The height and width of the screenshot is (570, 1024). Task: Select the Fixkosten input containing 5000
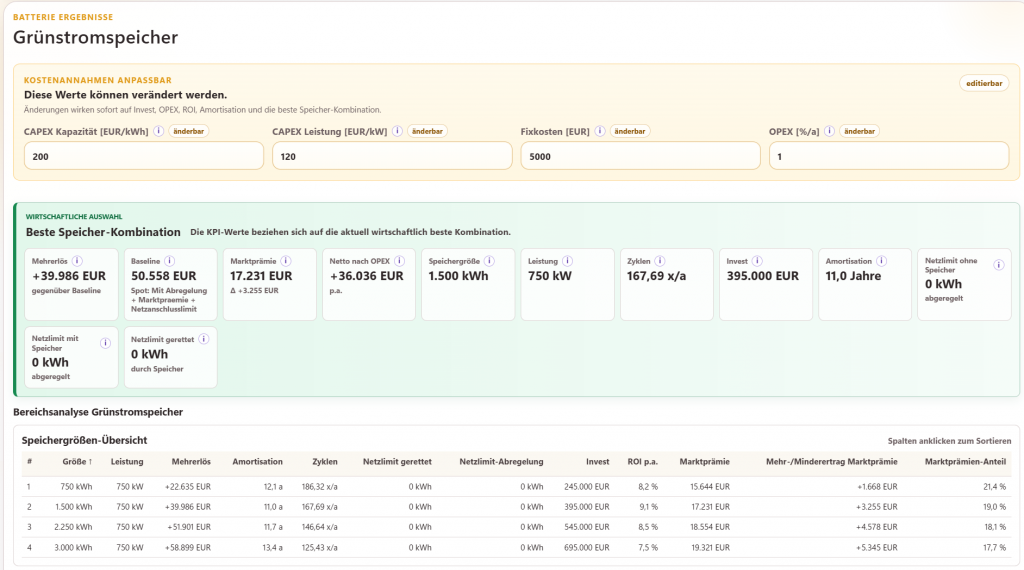[x=640, y=157]
